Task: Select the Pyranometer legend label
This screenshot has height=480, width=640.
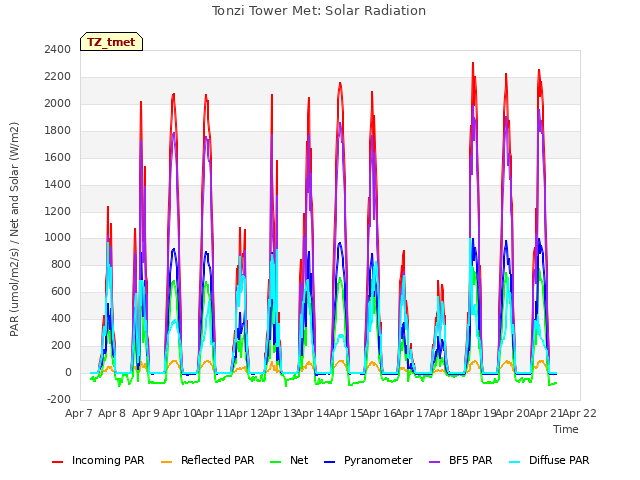Action: [x=378, y=460]
